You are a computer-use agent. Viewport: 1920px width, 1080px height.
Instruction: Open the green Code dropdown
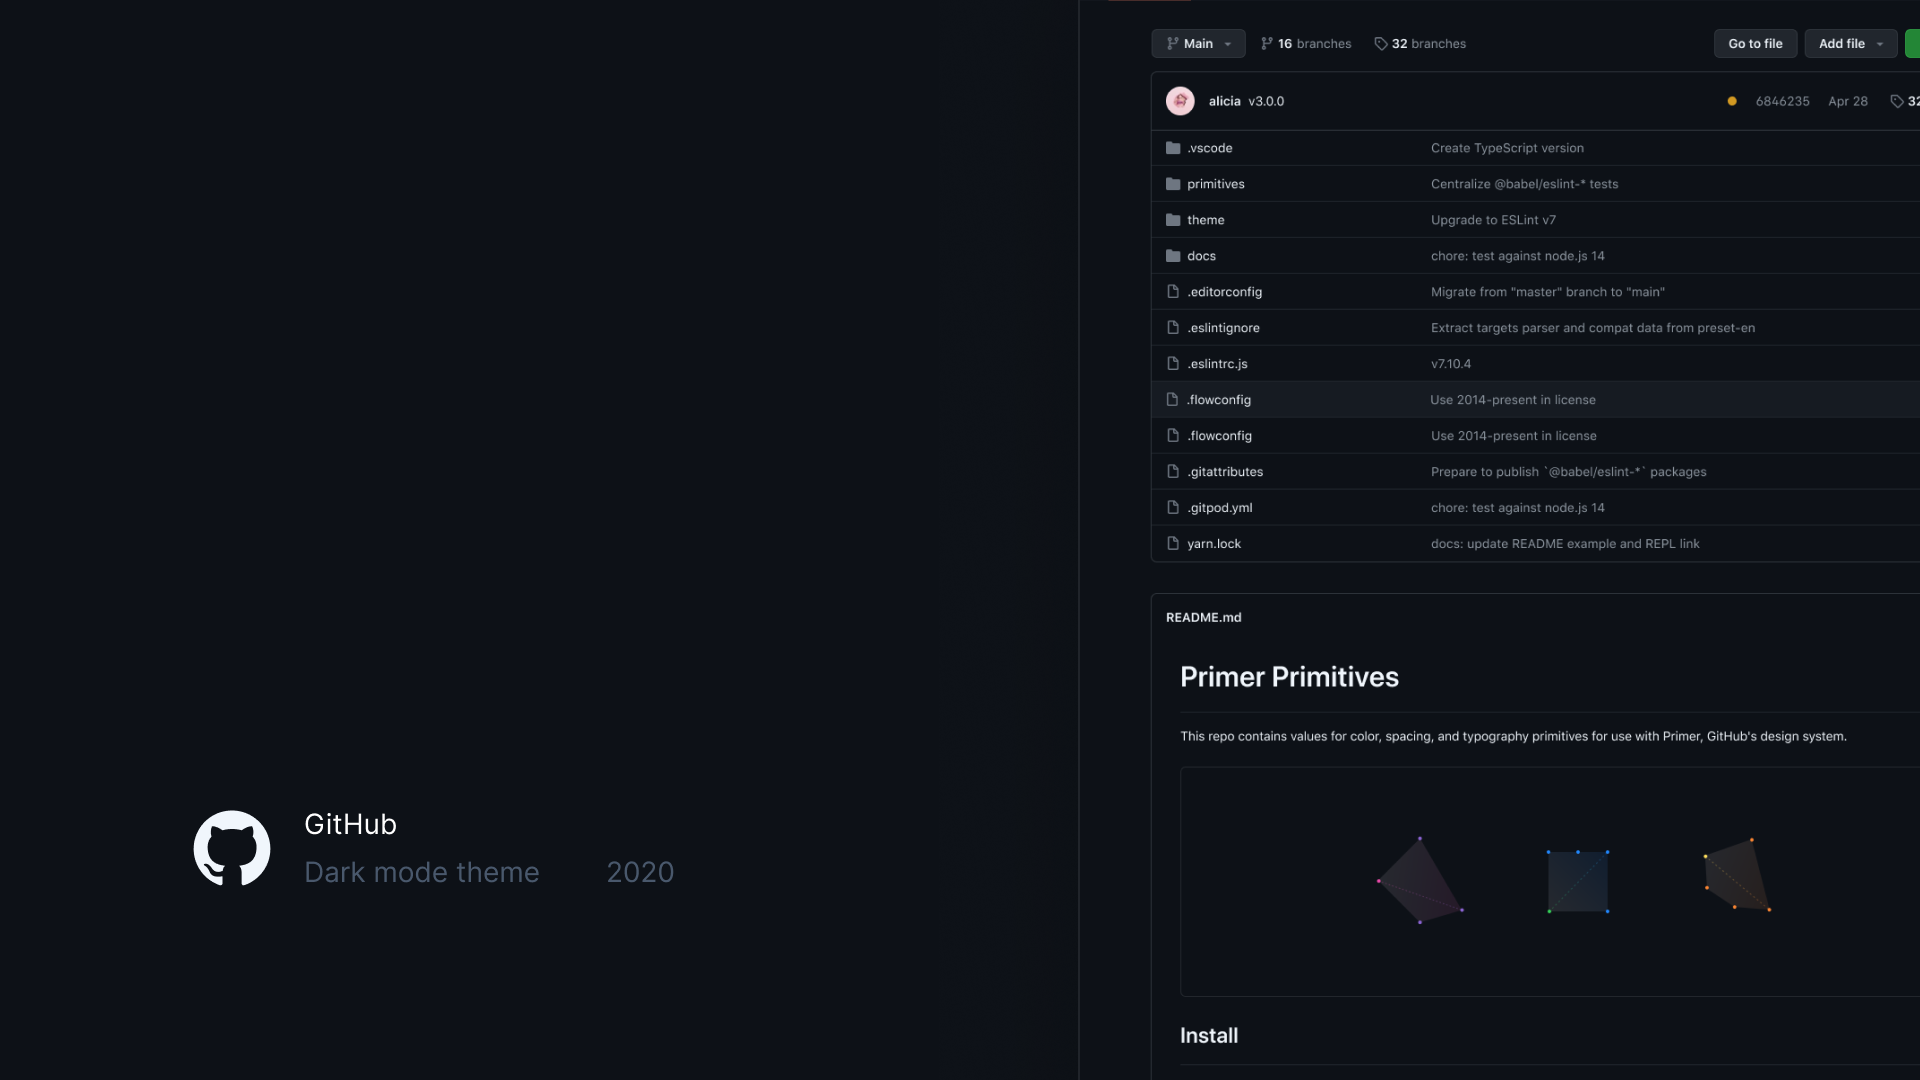(x=1915, y=43)
